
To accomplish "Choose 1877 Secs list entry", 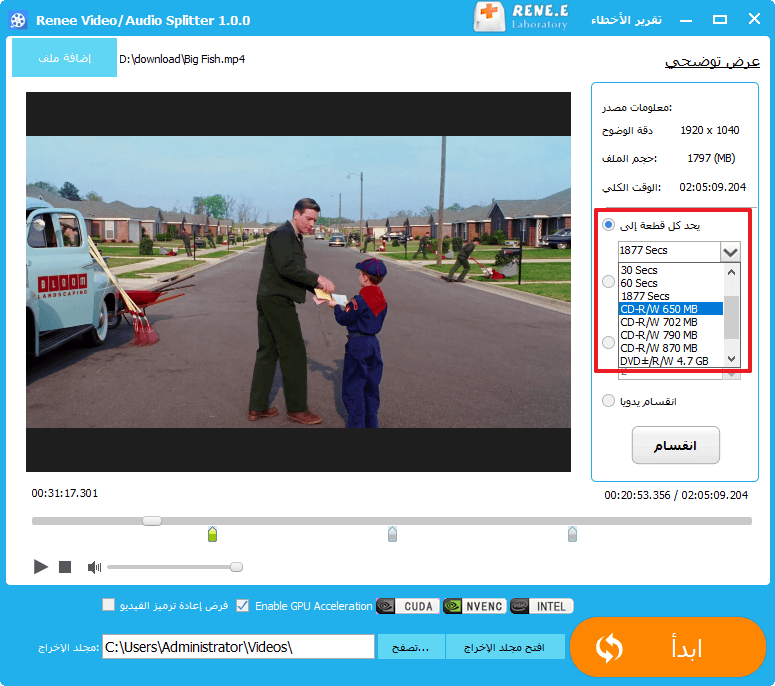I will tap(671, 296).
